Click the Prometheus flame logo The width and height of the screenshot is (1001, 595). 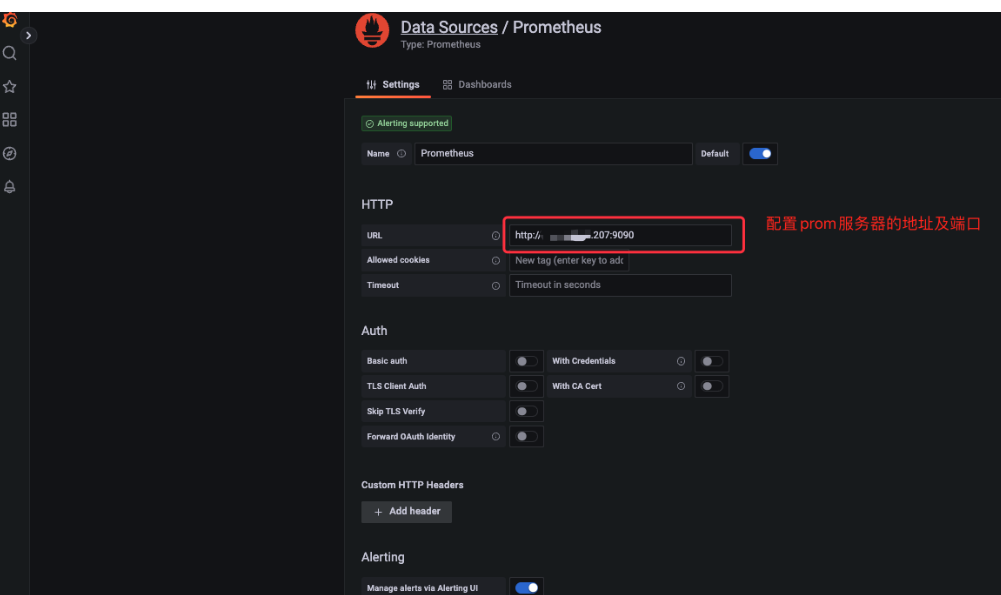[x=372, y=30]
